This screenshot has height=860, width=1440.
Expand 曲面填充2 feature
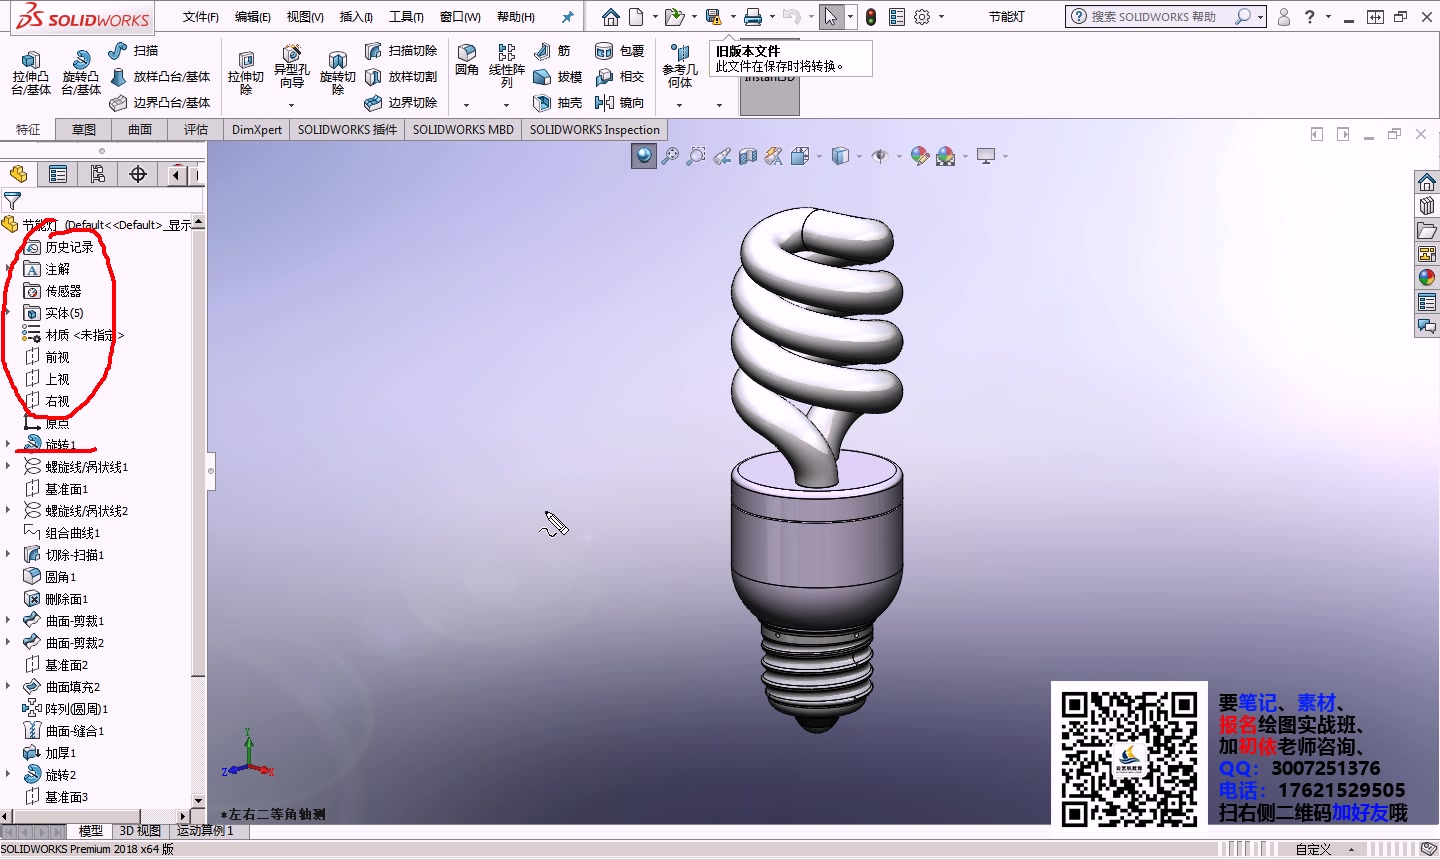8,686
